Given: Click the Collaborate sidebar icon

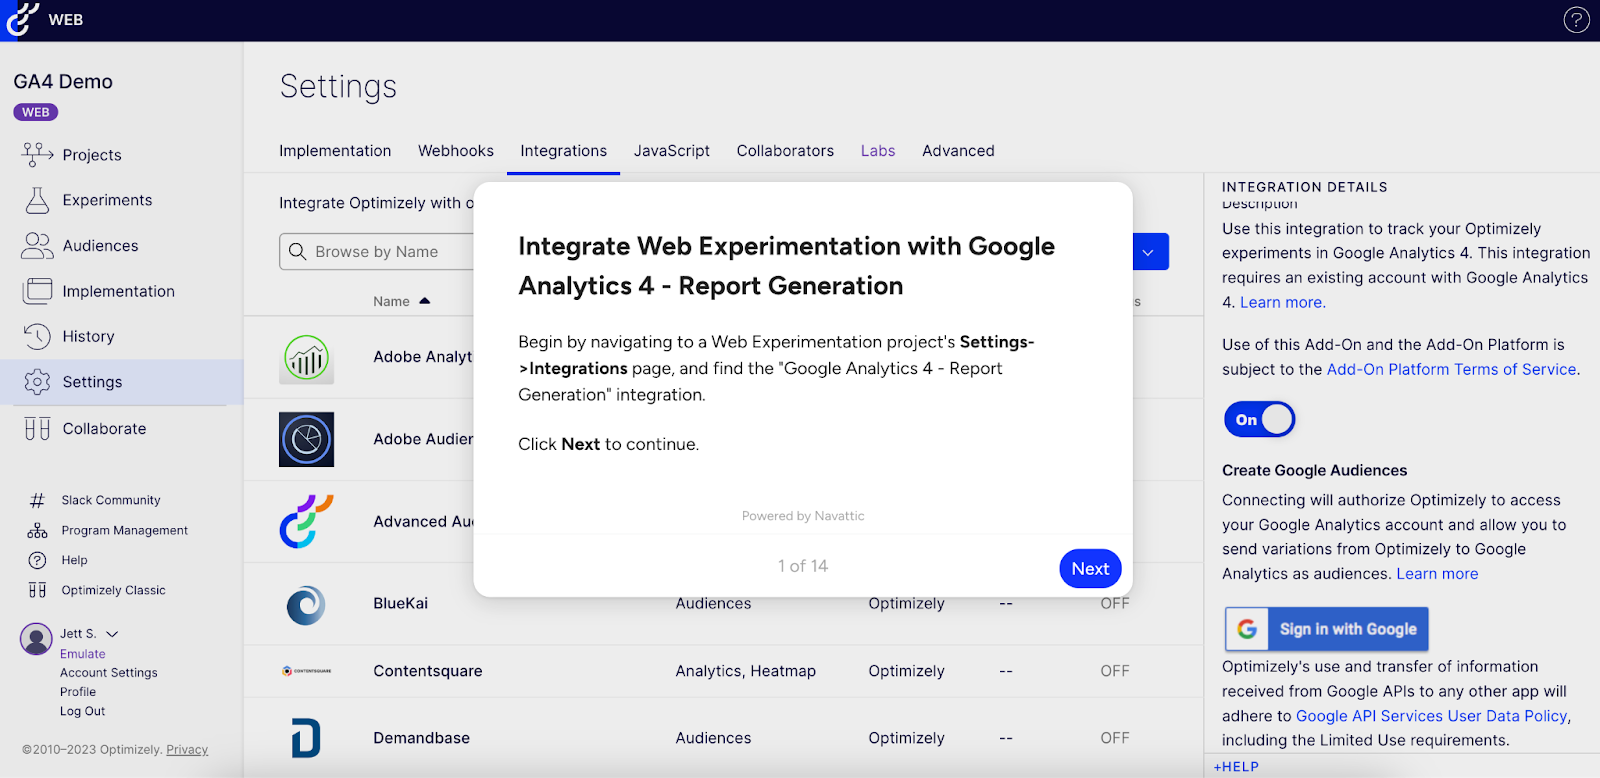Looking at the screenshot, I should [37, 428].
